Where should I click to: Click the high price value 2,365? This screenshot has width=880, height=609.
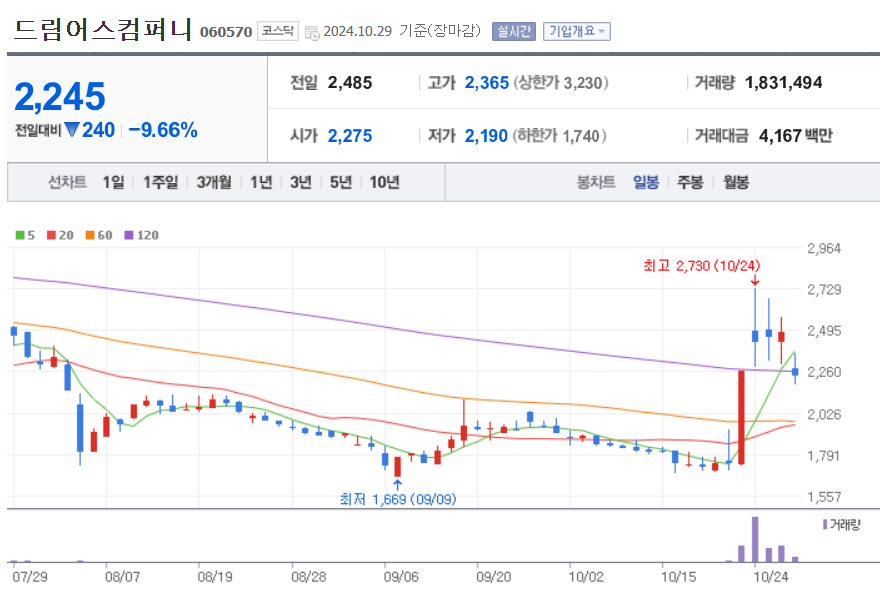[487, 83]
